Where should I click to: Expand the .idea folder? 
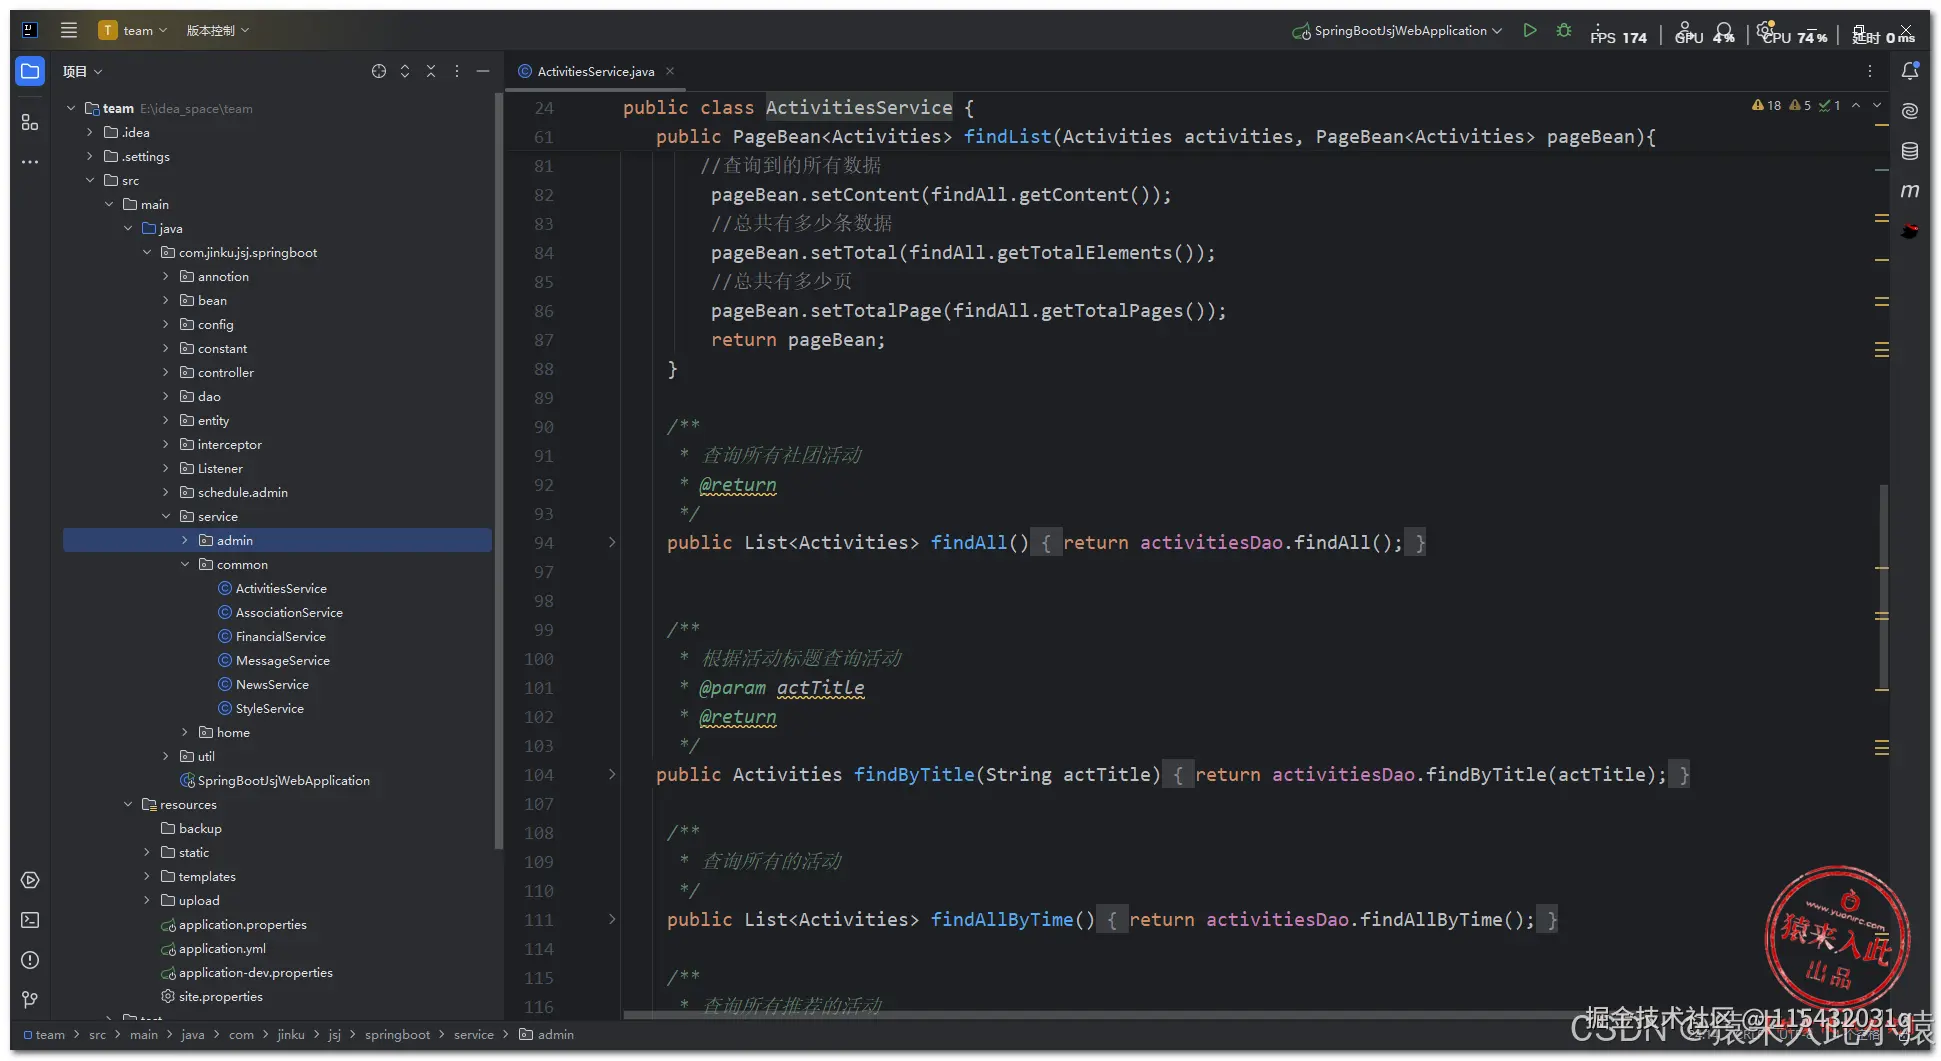(x=90, y=132)
